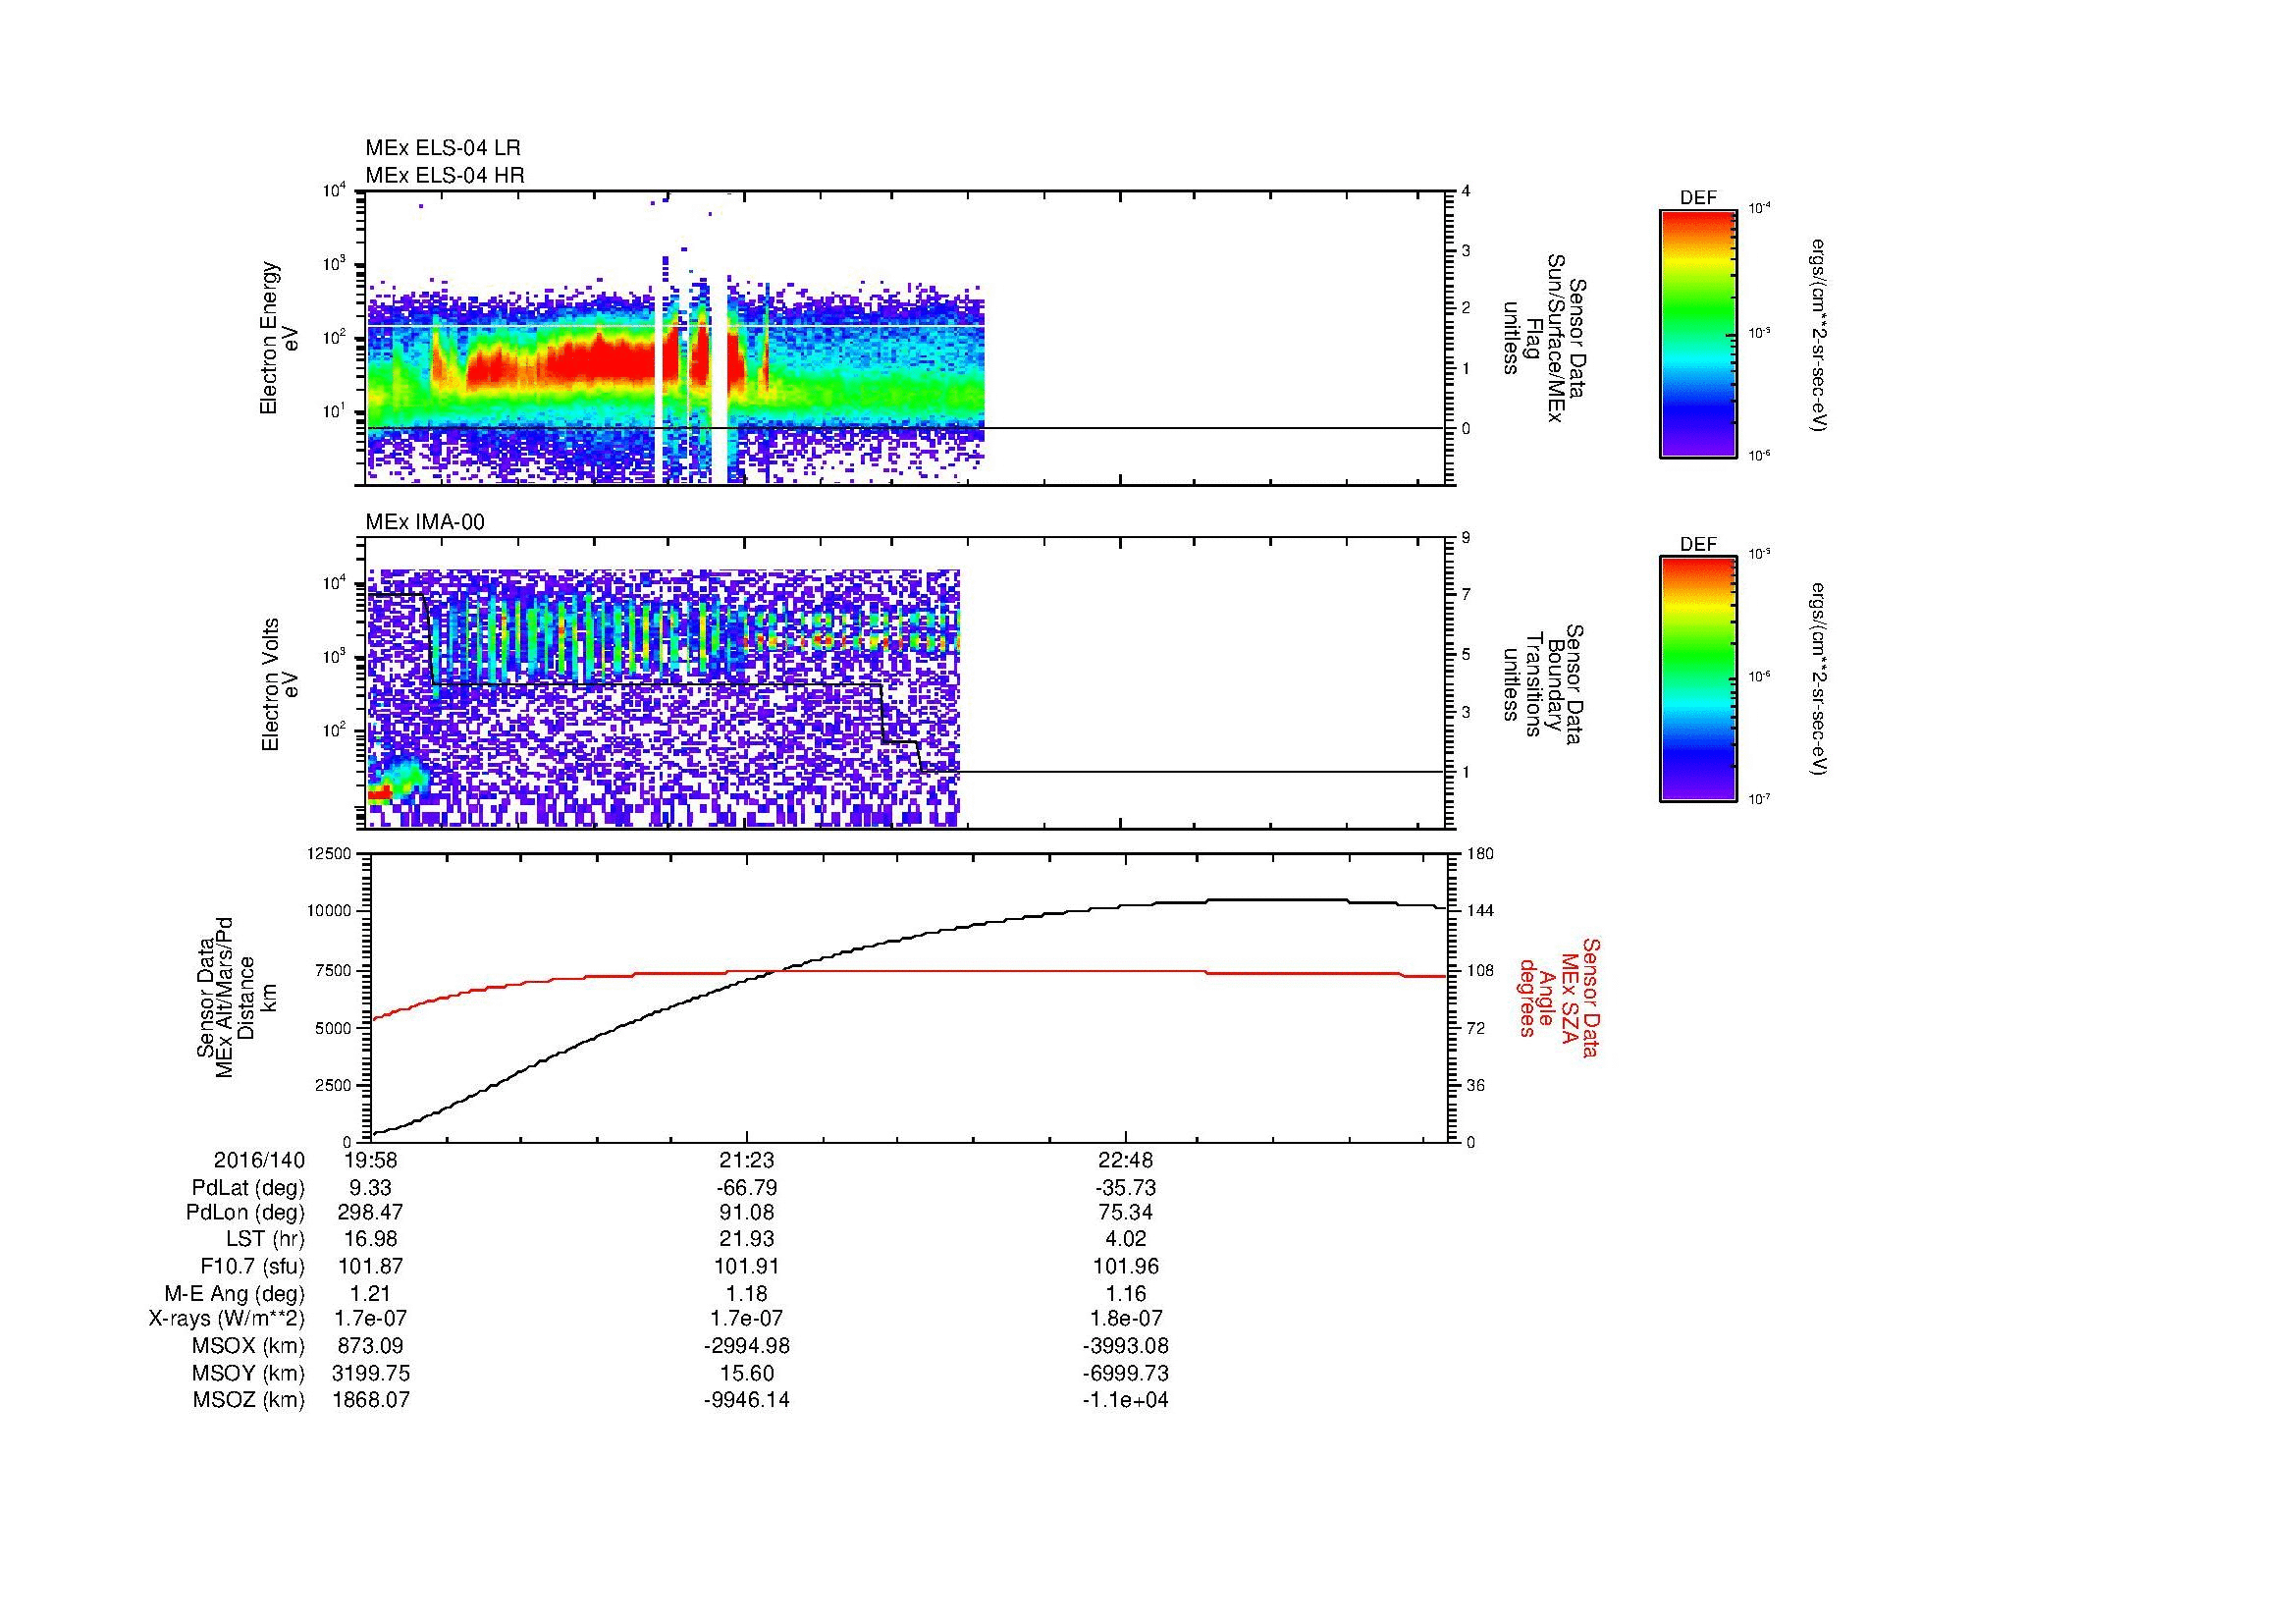
Task: Click the '180' SZA axis tick label
Action: point(1479,854)
